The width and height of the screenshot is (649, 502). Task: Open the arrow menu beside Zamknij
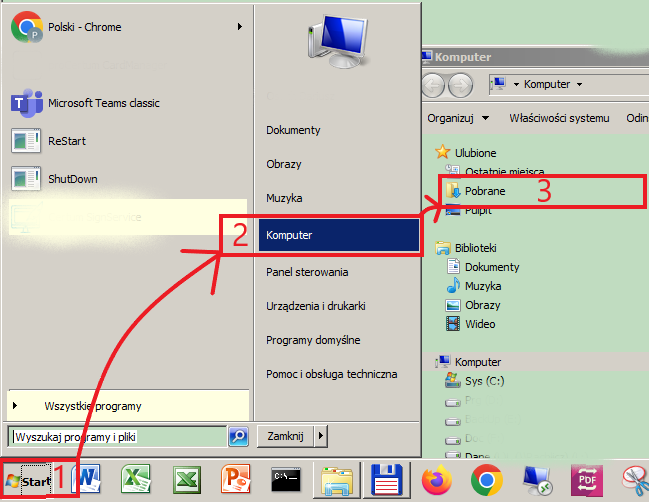[x=320, y=436]
